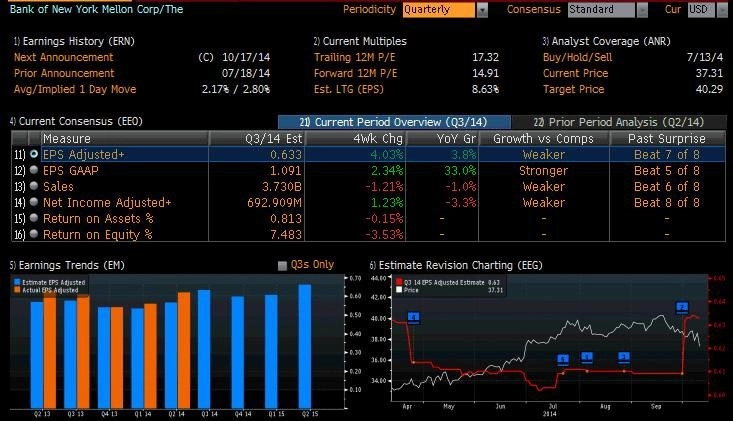Click the April estimate revision marker
This screenshot has width=733, height=421.
coord(414,318)
